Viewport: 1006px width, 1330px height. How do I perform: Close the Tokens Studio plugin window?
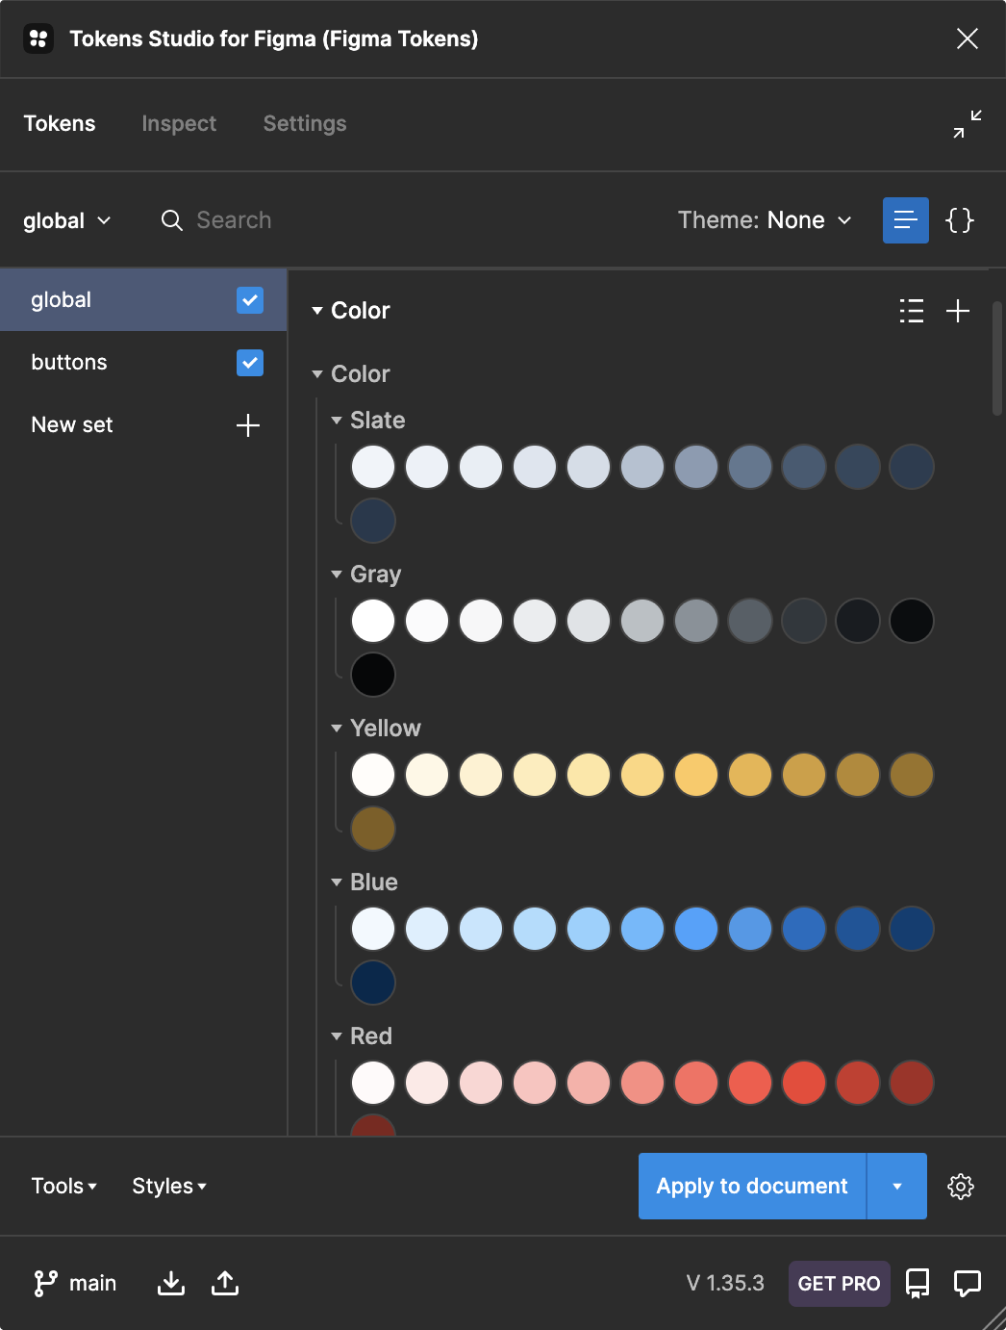click(x=967, y=39)
